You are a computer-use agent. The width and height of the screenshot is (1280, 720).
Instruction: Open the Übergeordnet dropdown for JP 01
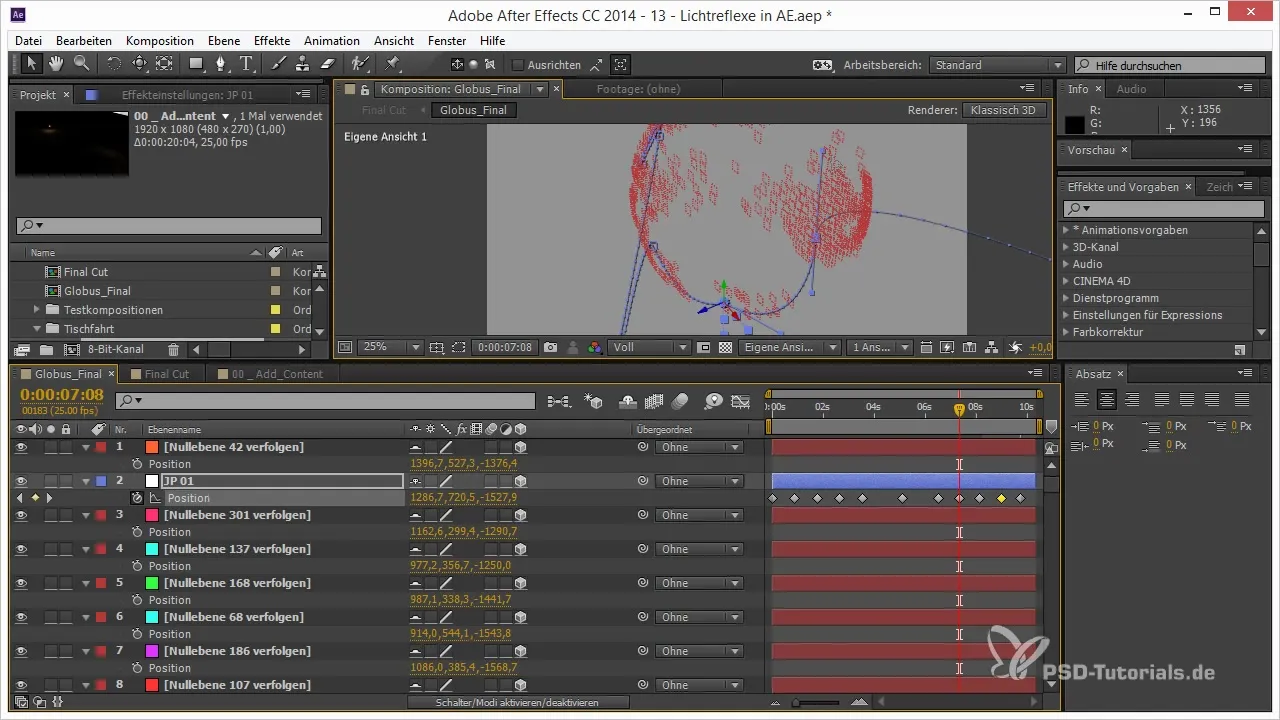click(699, 481)
